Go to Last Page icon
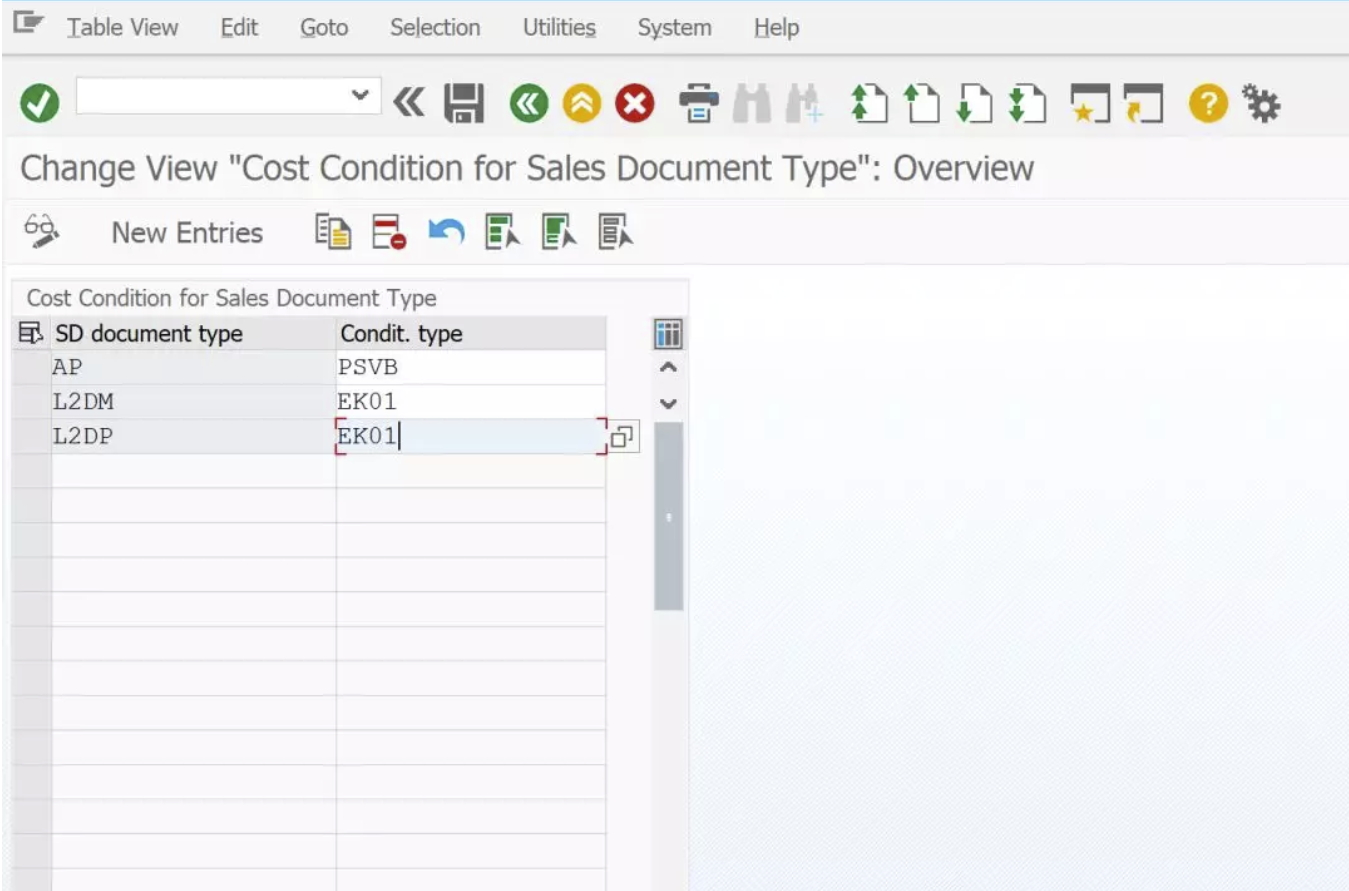Screen dimensions: 1349x891 tap(1025, 103)
